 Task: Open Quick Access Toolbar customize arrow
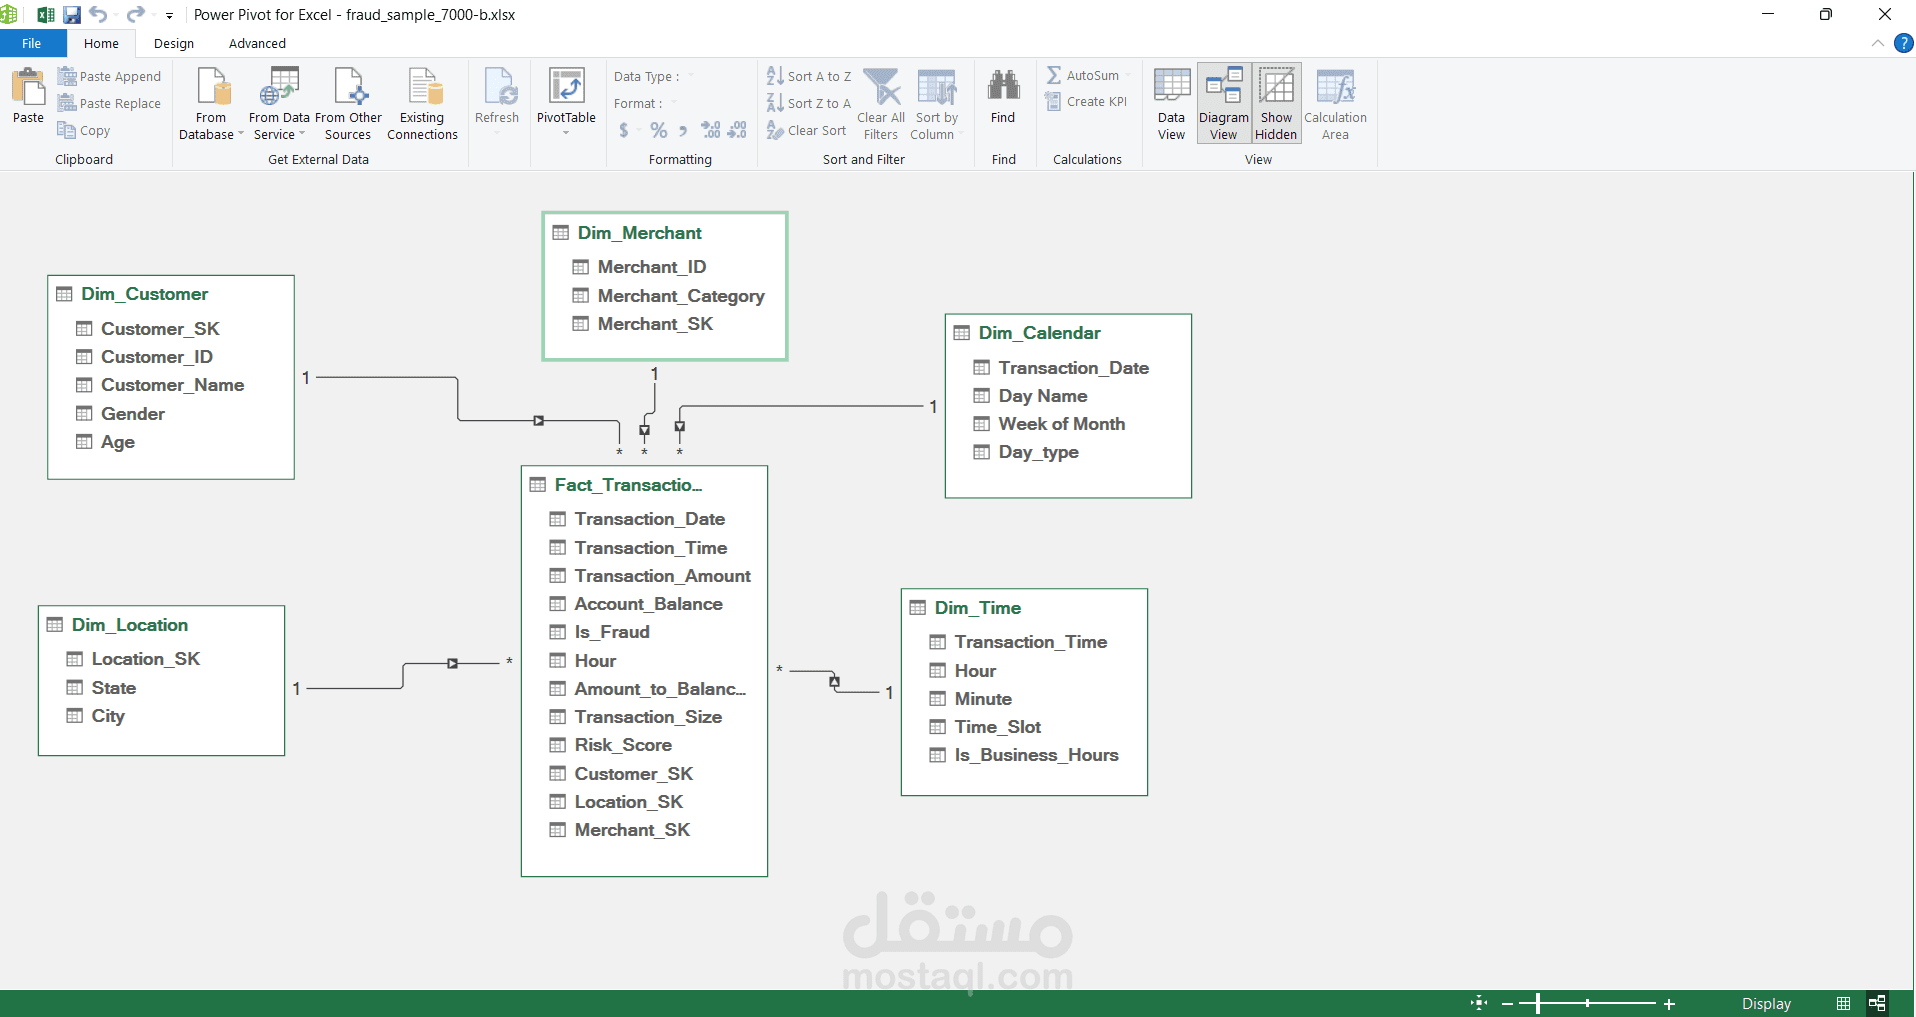(169, 15)
